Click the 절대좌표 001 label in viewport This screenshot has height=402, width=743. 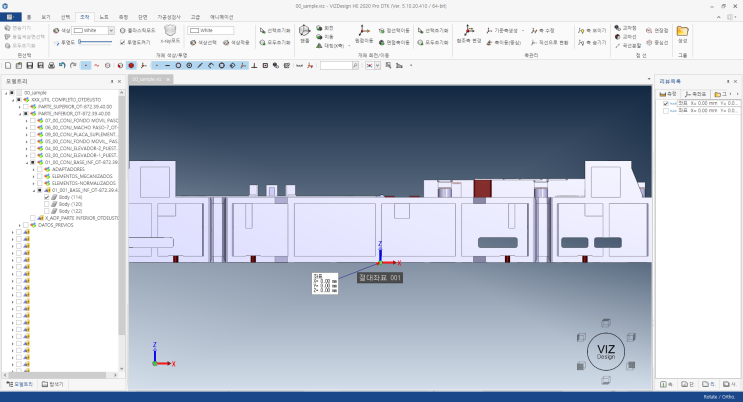(380, 278)
